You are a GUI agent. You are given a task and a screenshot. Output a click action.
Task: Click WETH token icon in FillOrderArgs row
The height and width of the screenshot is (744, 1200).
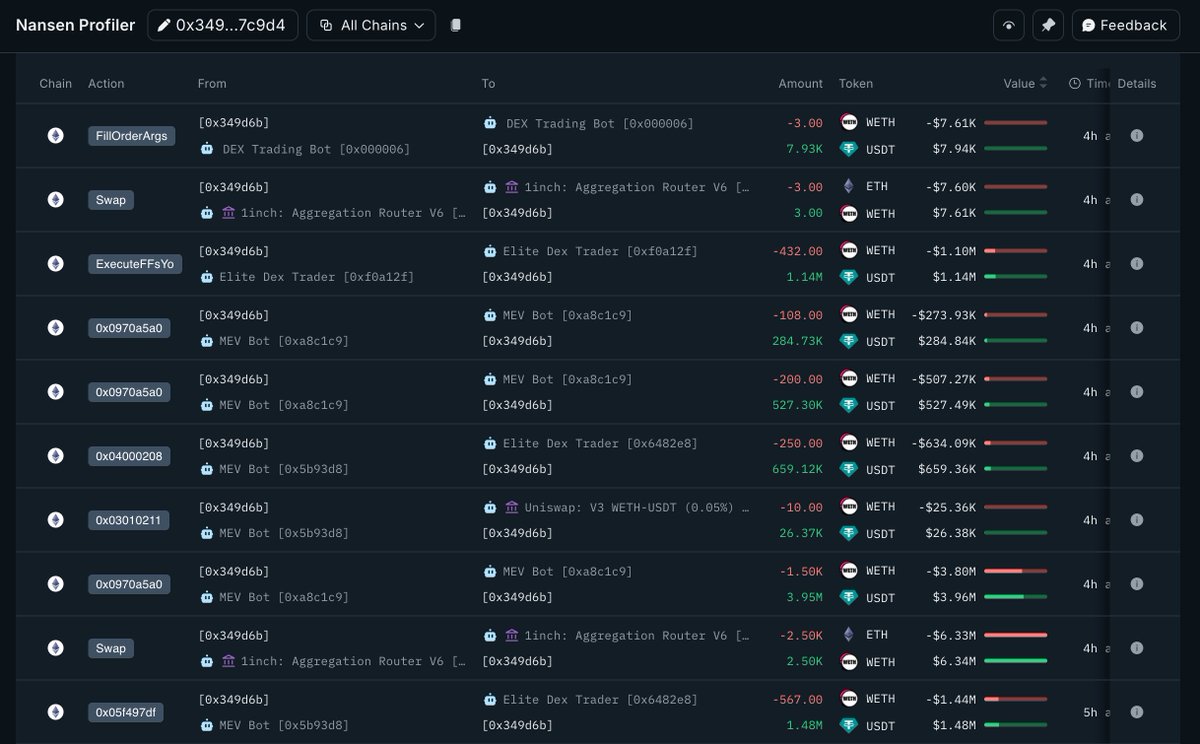[x=849, y=123]
